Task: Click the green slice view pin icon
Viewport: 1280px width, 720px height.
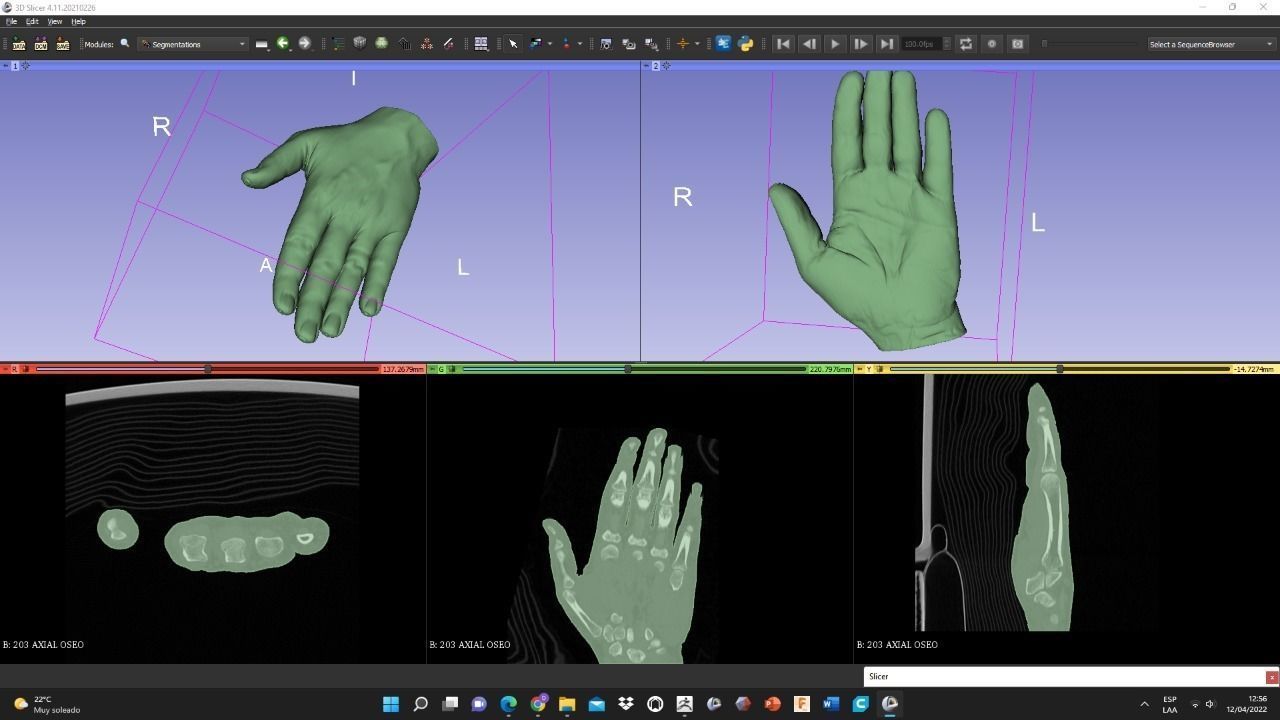Action: click(x=432, y=369)
